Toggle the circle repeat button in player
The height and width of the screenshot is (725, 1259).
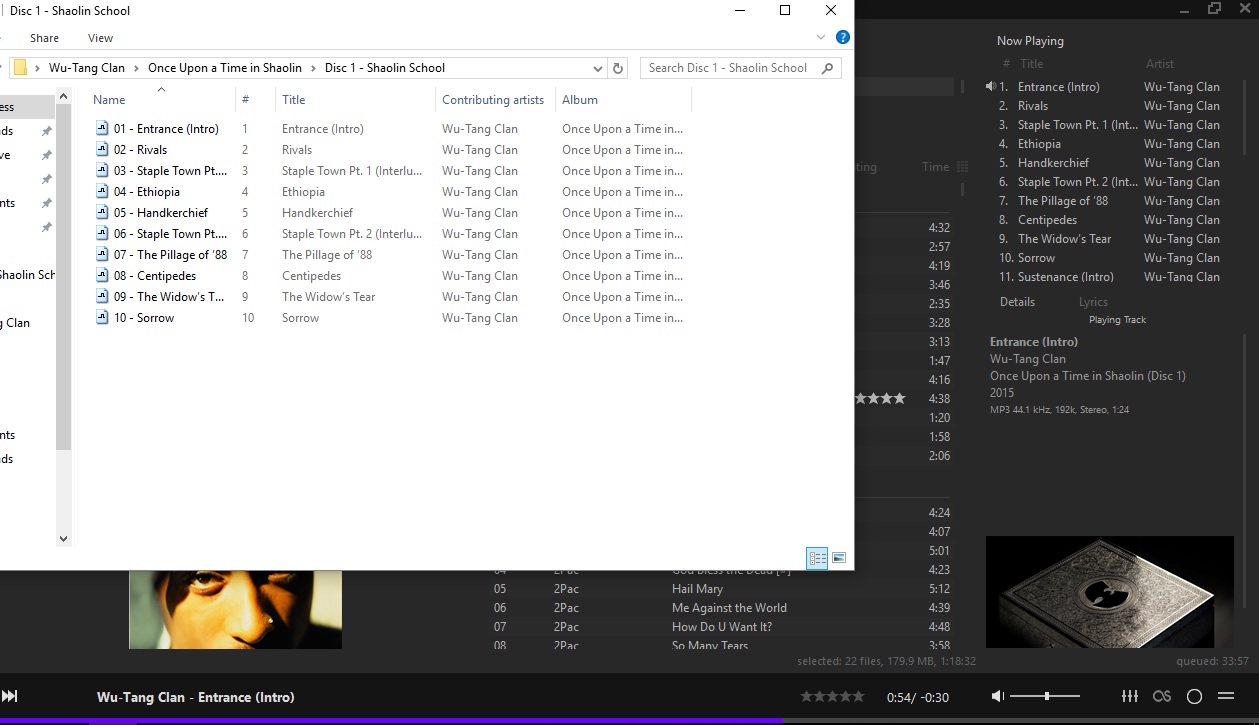pyautogui.click(x=1194, y=696)
